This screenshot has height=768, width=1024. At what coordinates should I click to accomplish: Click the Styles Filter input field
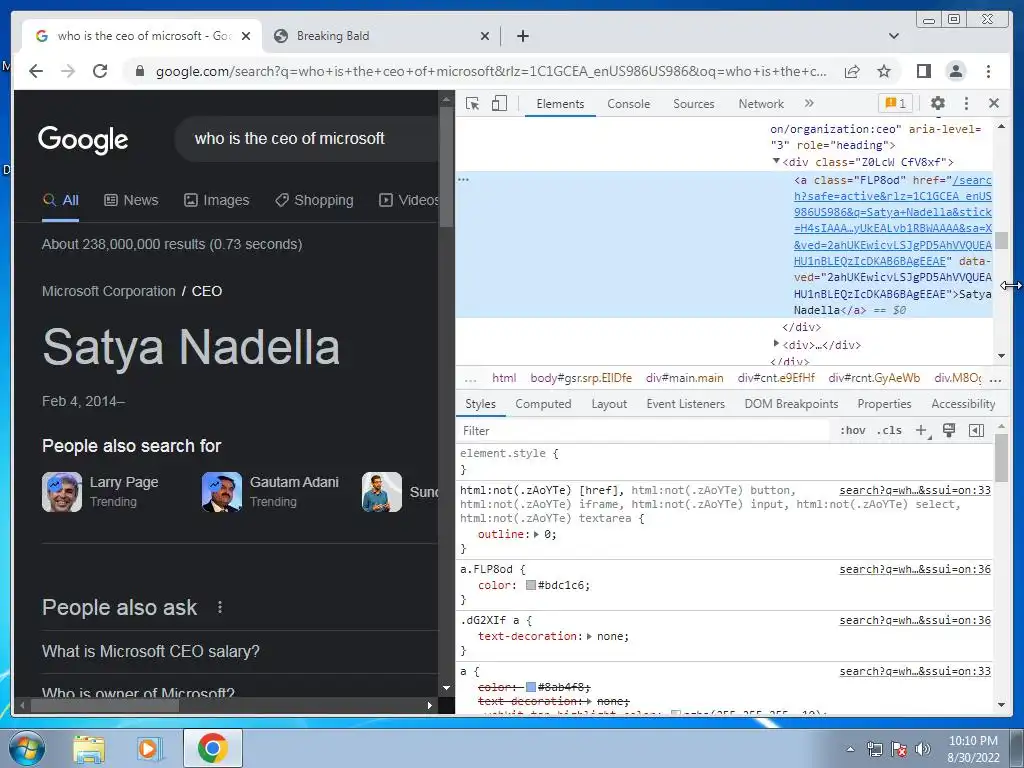click(643, 431)
